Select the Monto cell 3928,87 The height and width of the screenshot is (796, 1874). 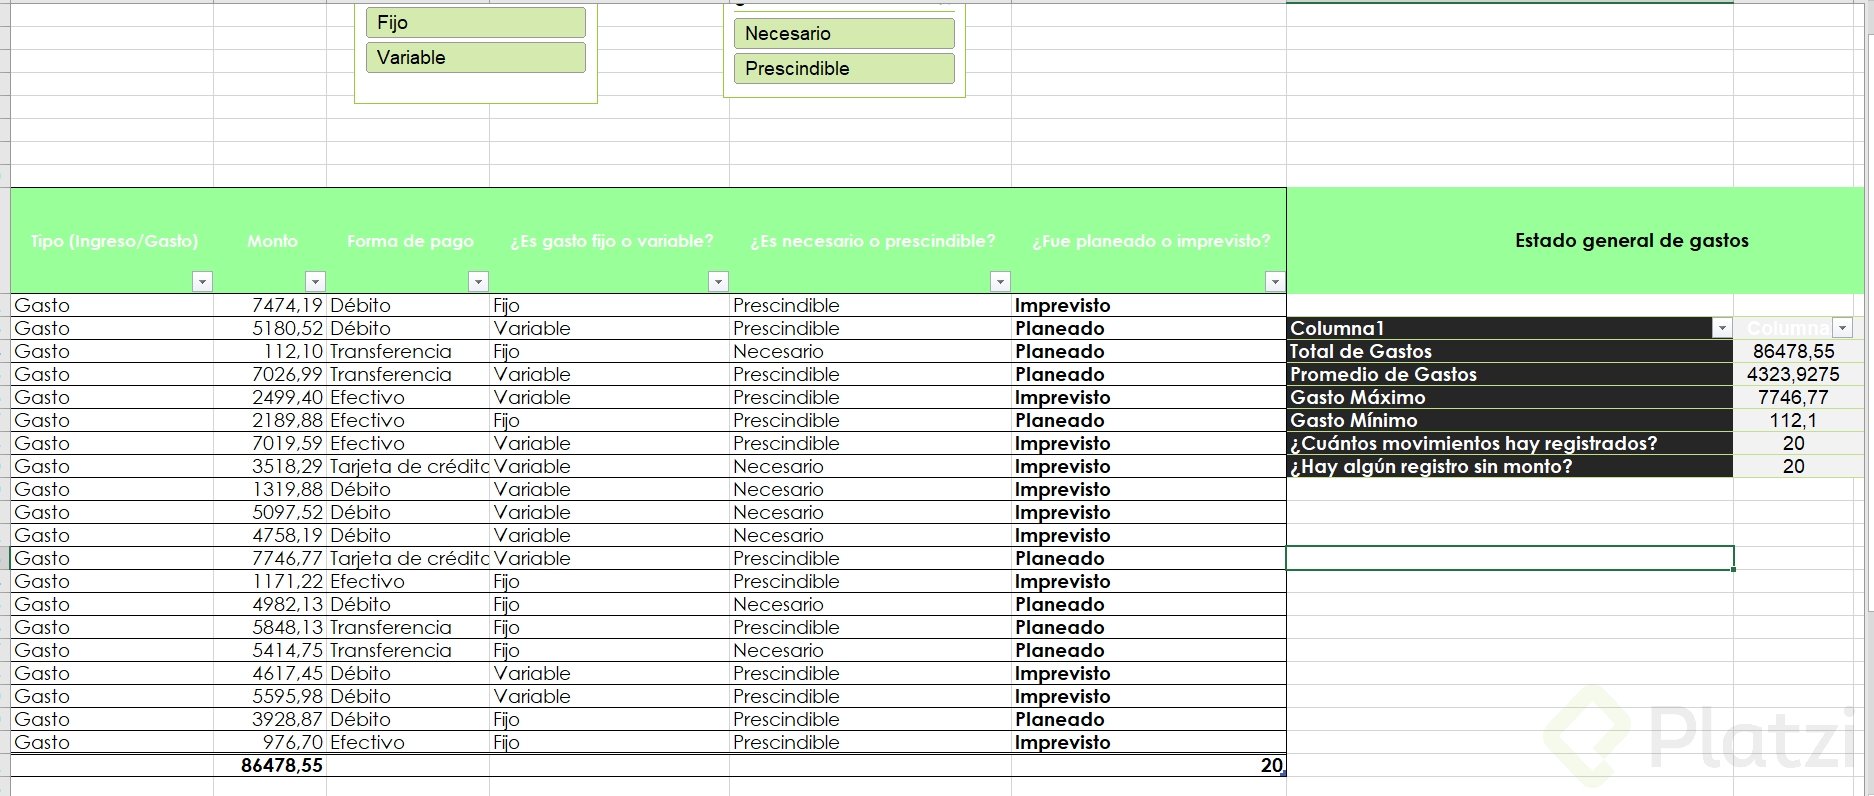point(270,719)
